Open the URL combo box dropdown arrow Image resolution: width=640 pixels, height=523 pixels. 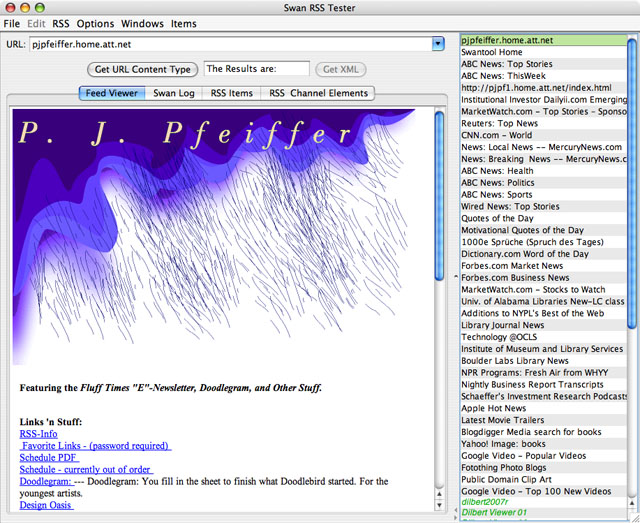coord(437,44)
